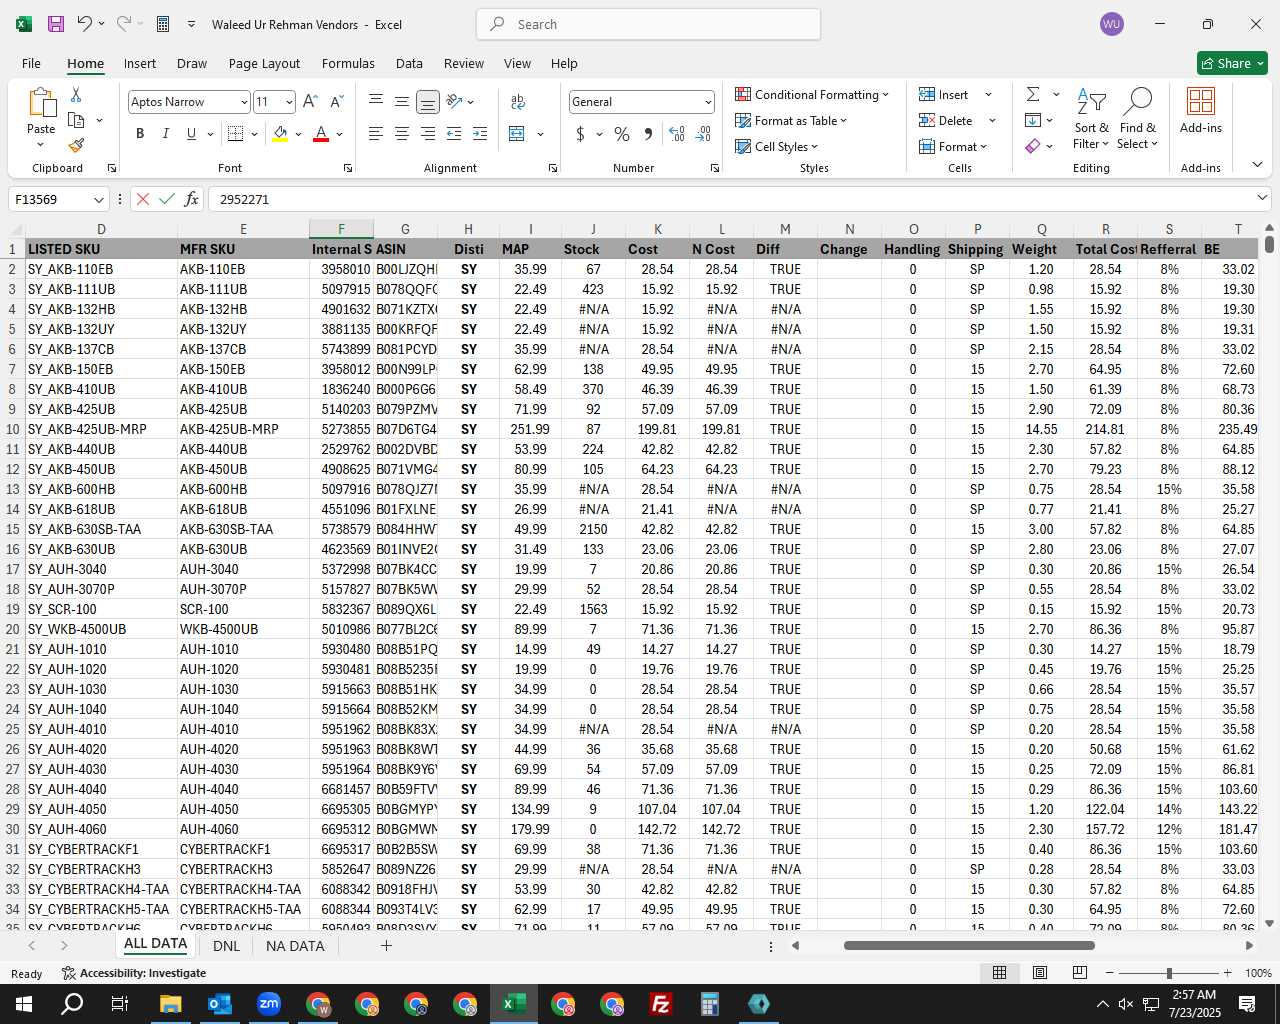The height and width of the screenshot is (1024, 1280).
Task: Click the Decrease Indent icon
Action: point(454,134)
